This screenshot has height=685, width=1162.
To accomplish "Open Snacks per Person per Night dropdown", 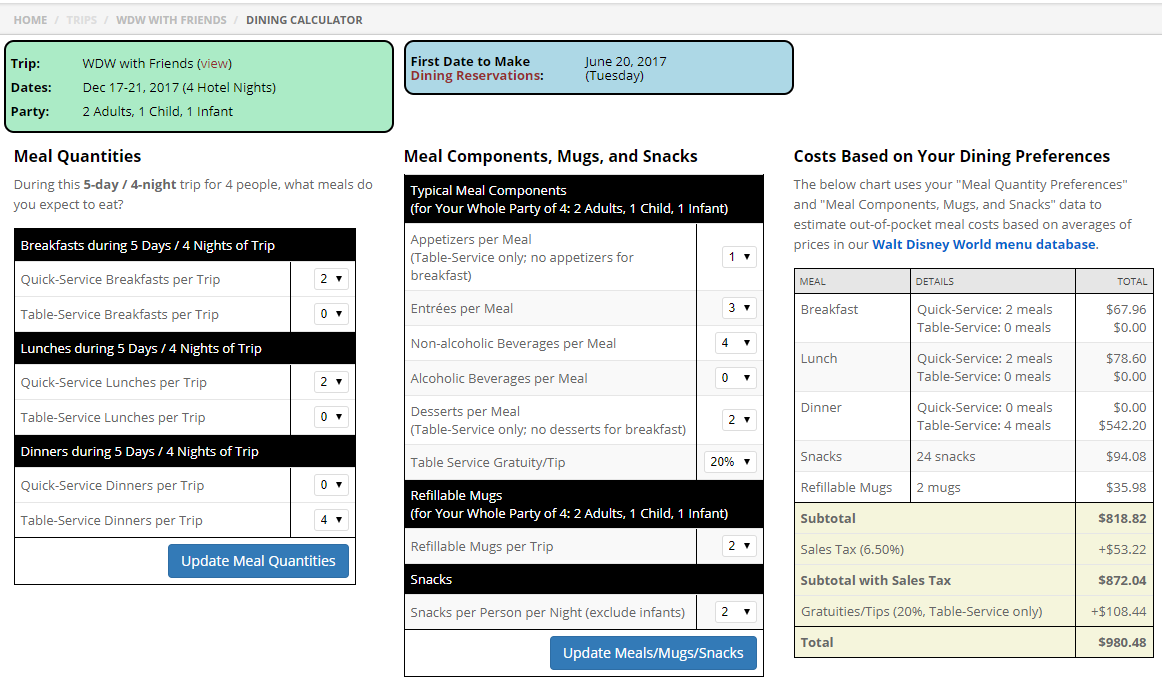I will (x=735, y=612).
